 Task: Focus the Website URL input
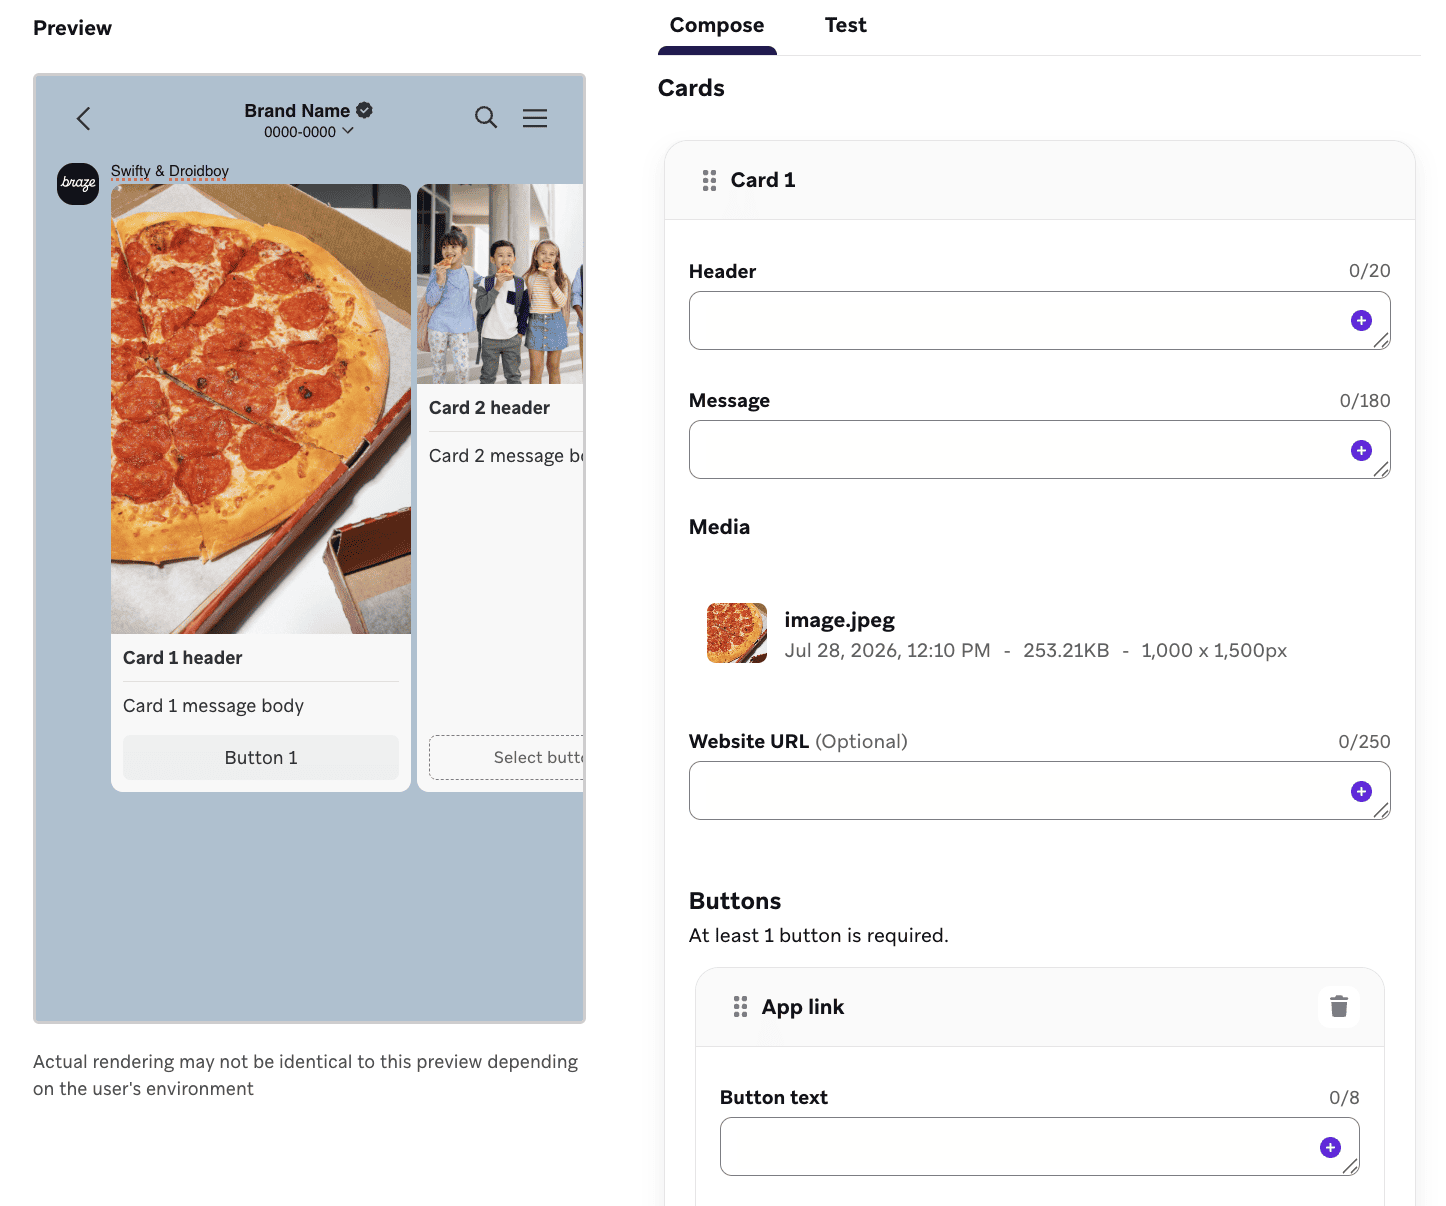click(1039, 791)
